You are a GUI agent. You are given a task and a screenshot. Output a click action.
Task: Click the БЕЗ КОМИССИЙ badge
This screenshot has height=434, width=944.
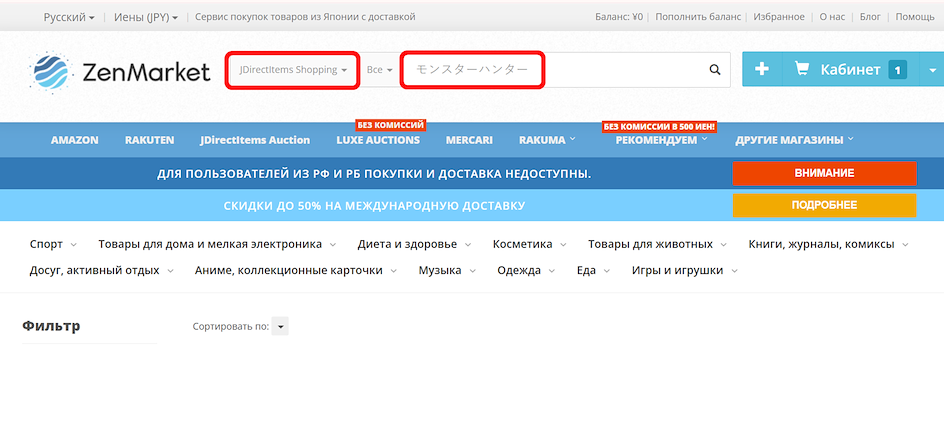391,125
